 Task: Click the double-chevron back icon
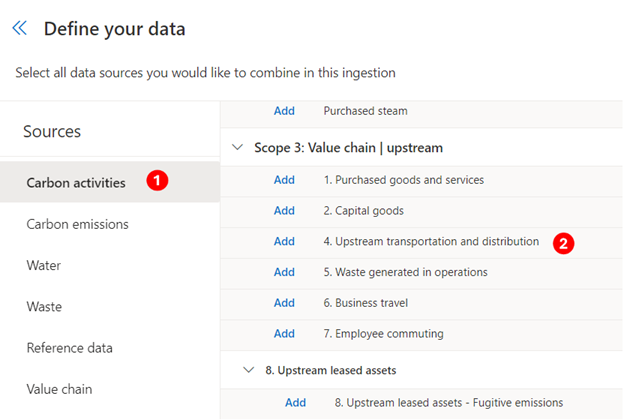point(20,28)
